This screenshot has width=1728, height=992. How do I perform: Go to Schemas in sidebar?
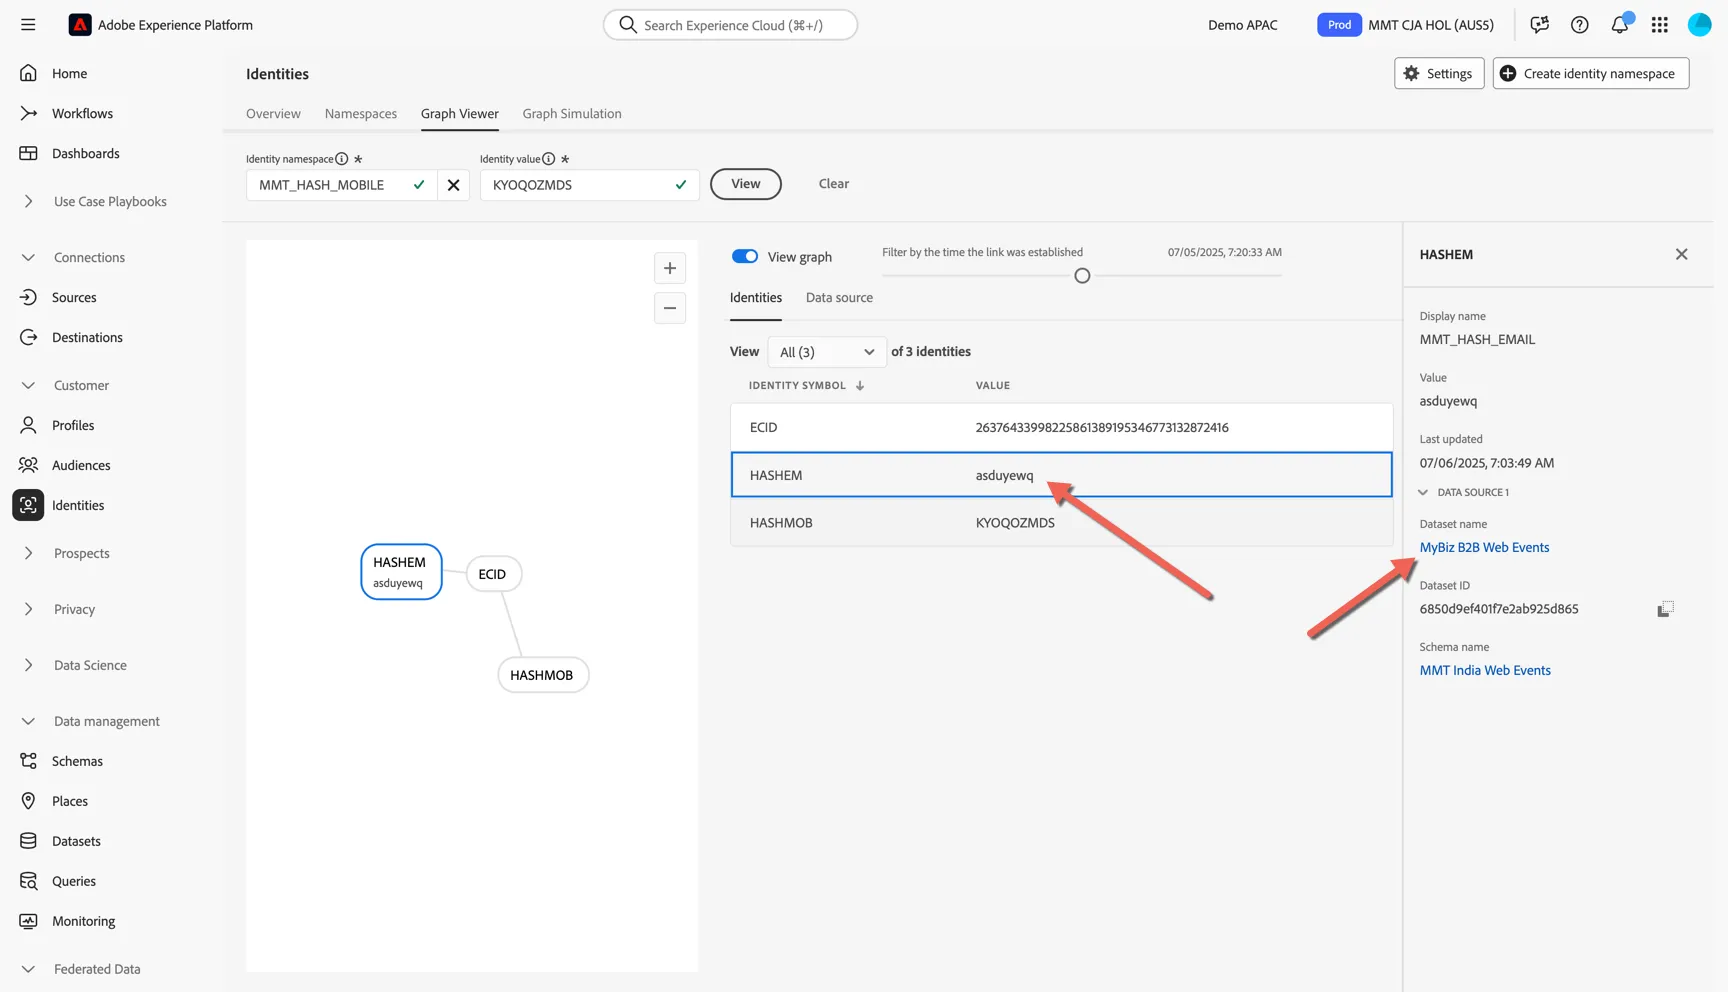pyautogui.click(x=77, y=761)
